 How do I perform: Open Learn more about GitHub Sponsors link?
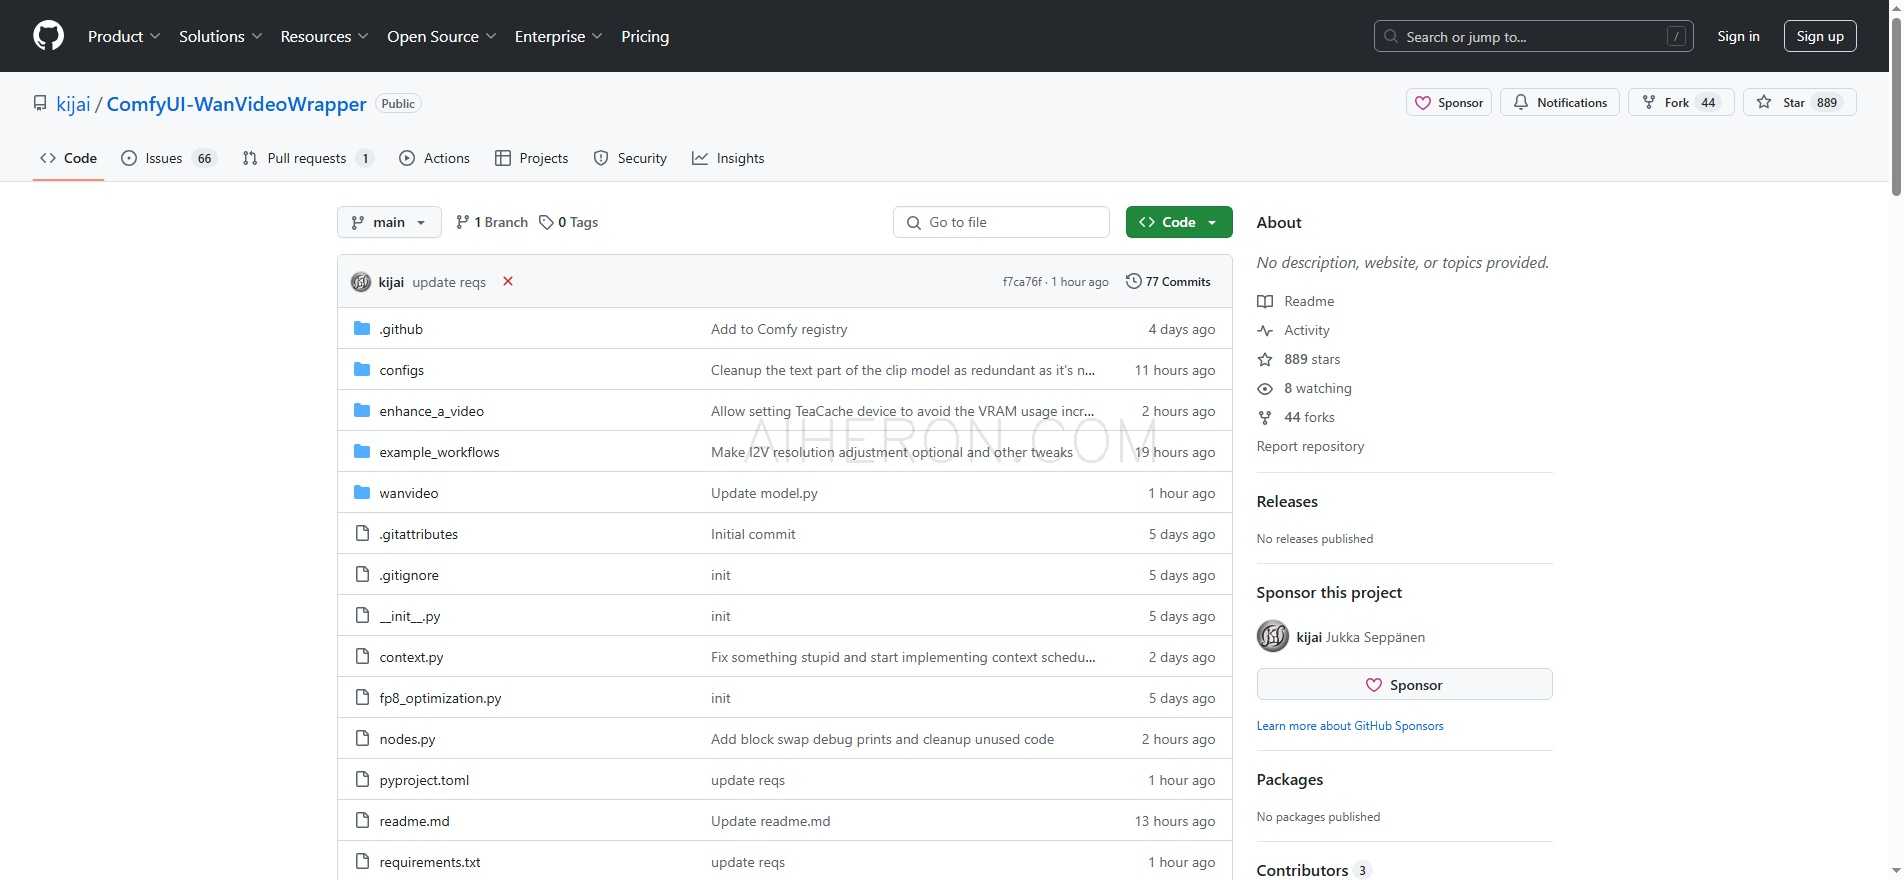pos(1350,726)
